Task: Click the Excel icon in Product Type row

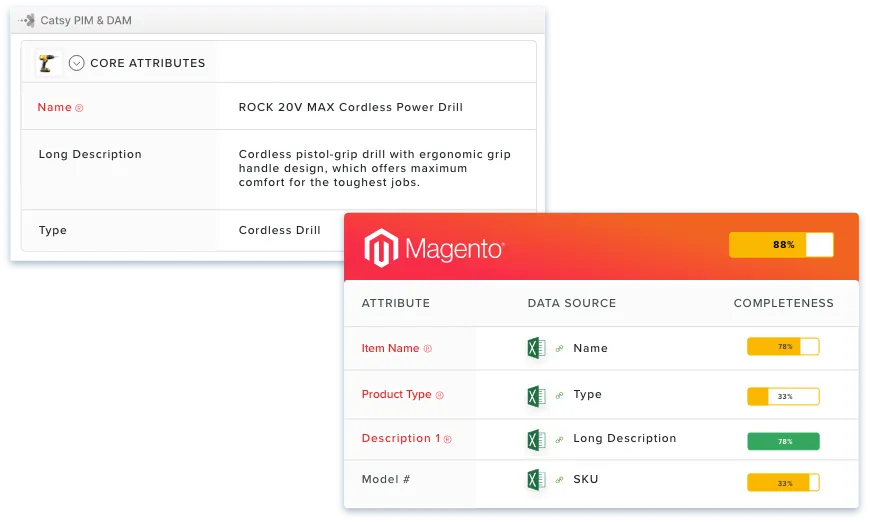Action: tap(536, 396)
